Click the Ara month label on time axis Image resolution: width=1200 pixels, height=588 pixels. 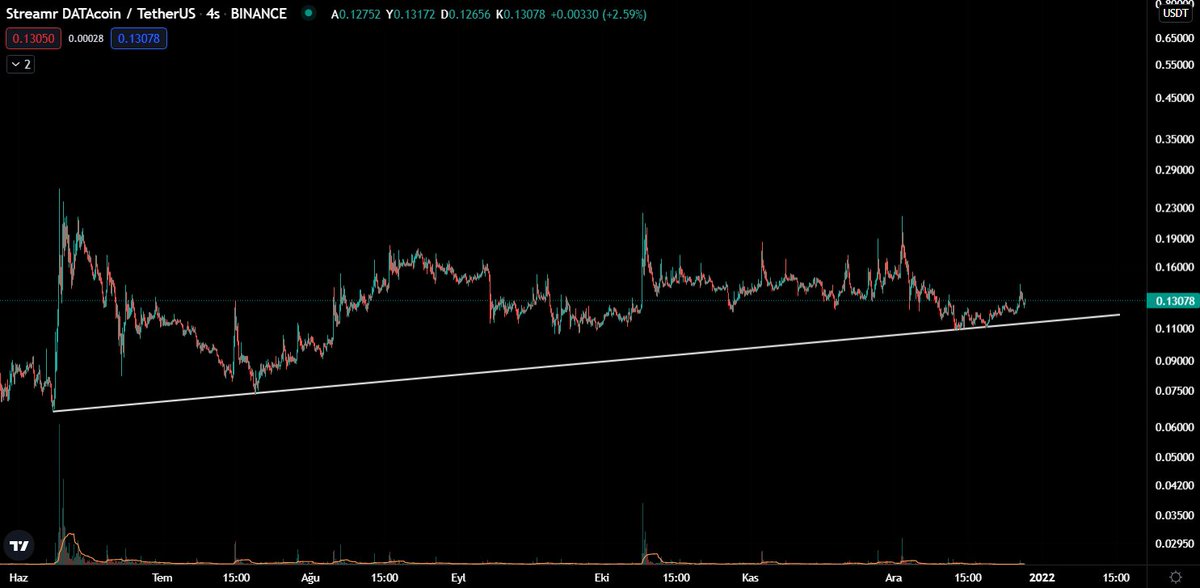coord(894,578)
